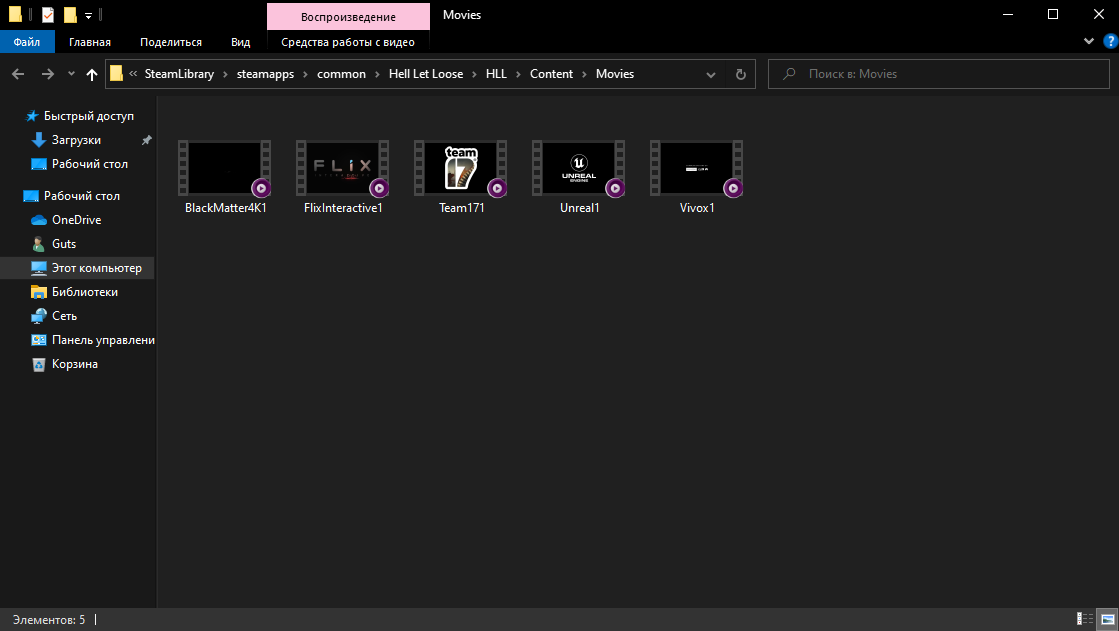Open Загрузки folder in sidebar
Image resolution: width=1119 pixels, height=631 pixels.
(x=76, y=140)
